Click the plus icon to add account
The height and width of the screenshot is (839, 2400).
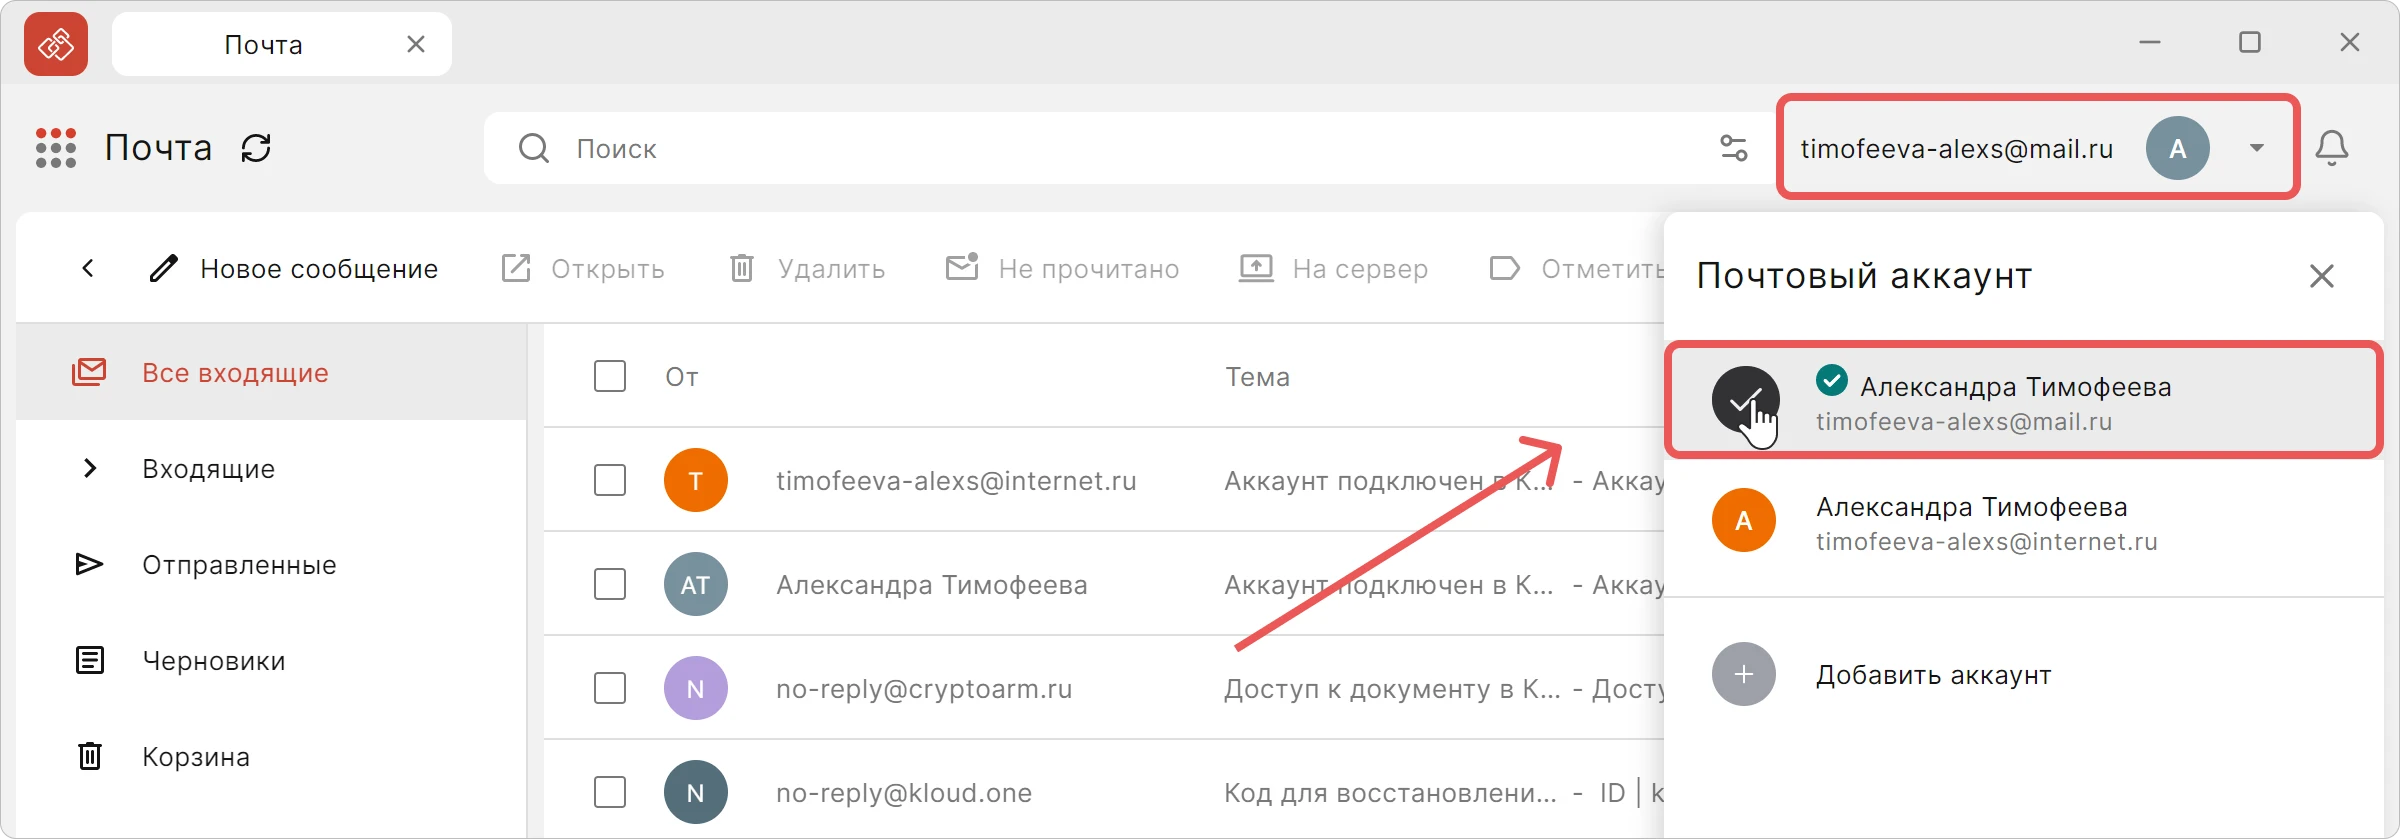pyautogui.click(x=1744, y=674)
